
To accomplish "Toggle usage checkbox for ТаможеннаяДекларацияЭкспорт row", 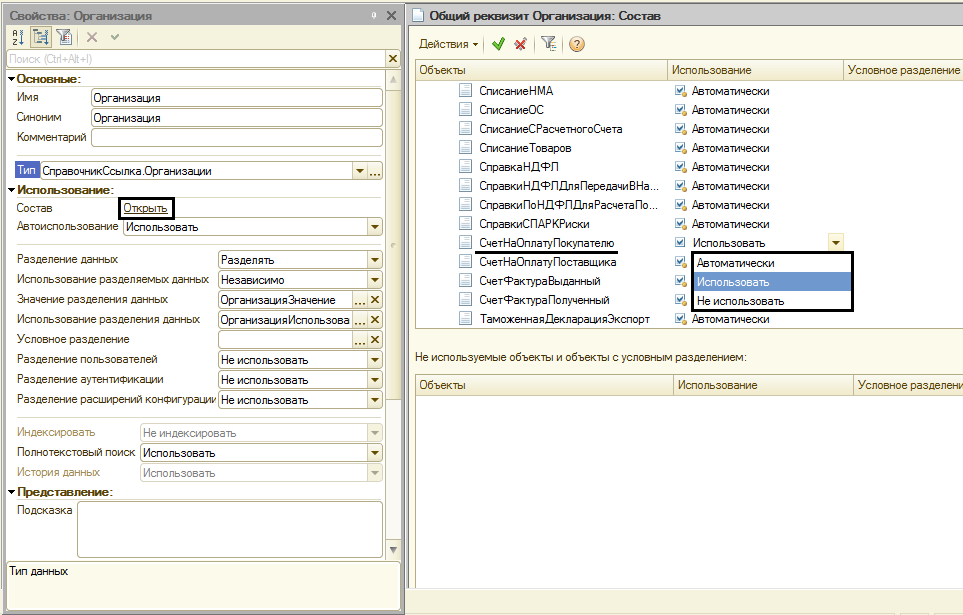I will (x=680, y=319).
